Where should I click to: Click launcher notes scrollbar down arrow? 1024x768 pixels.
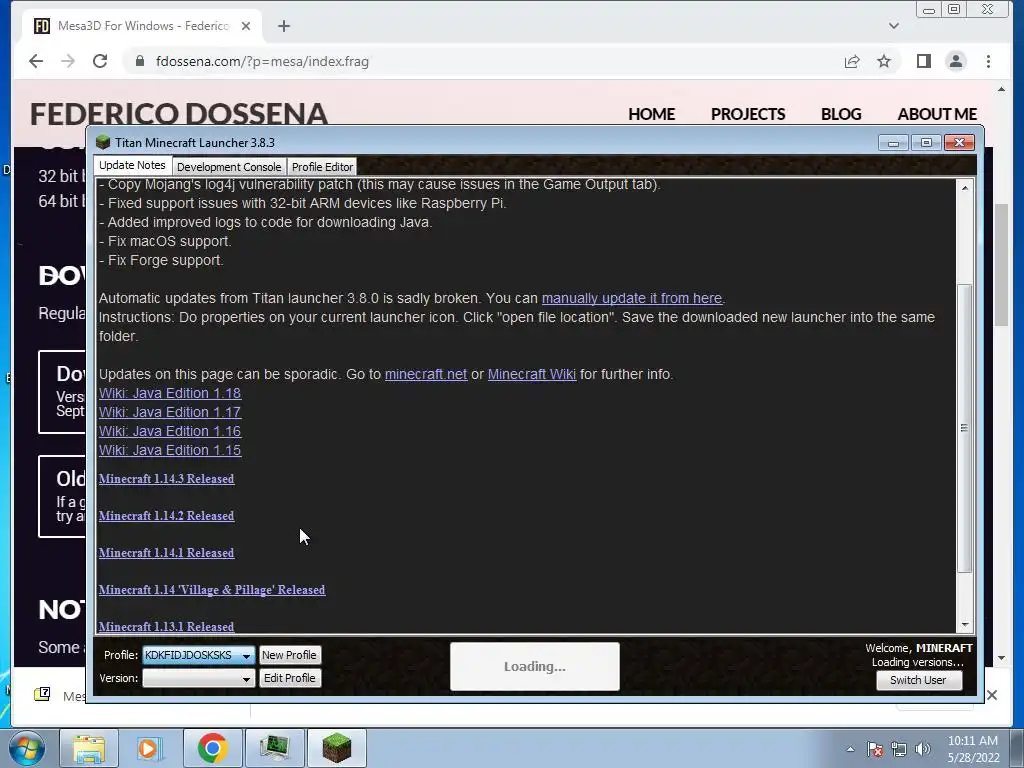tap(965, 625)
